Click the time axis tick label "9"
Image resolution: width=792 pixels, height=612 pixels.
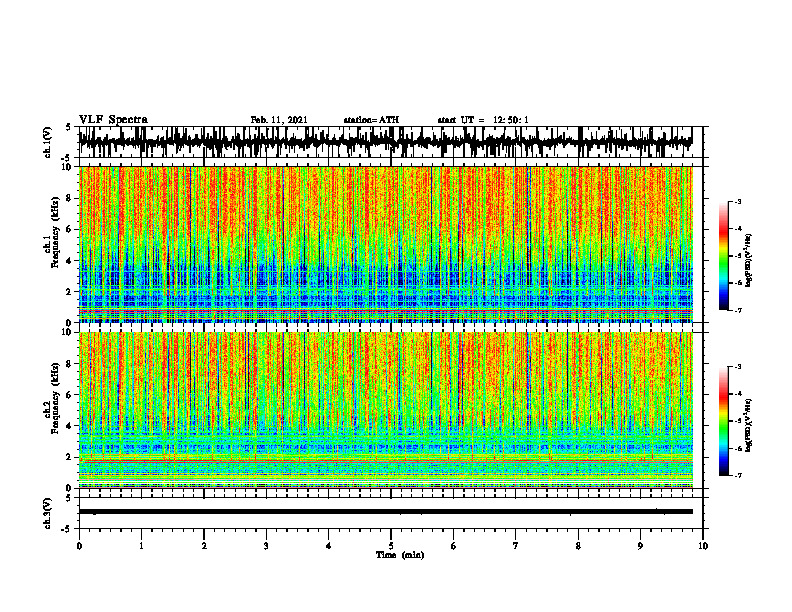pyautogui.click(x=640, y=546)
